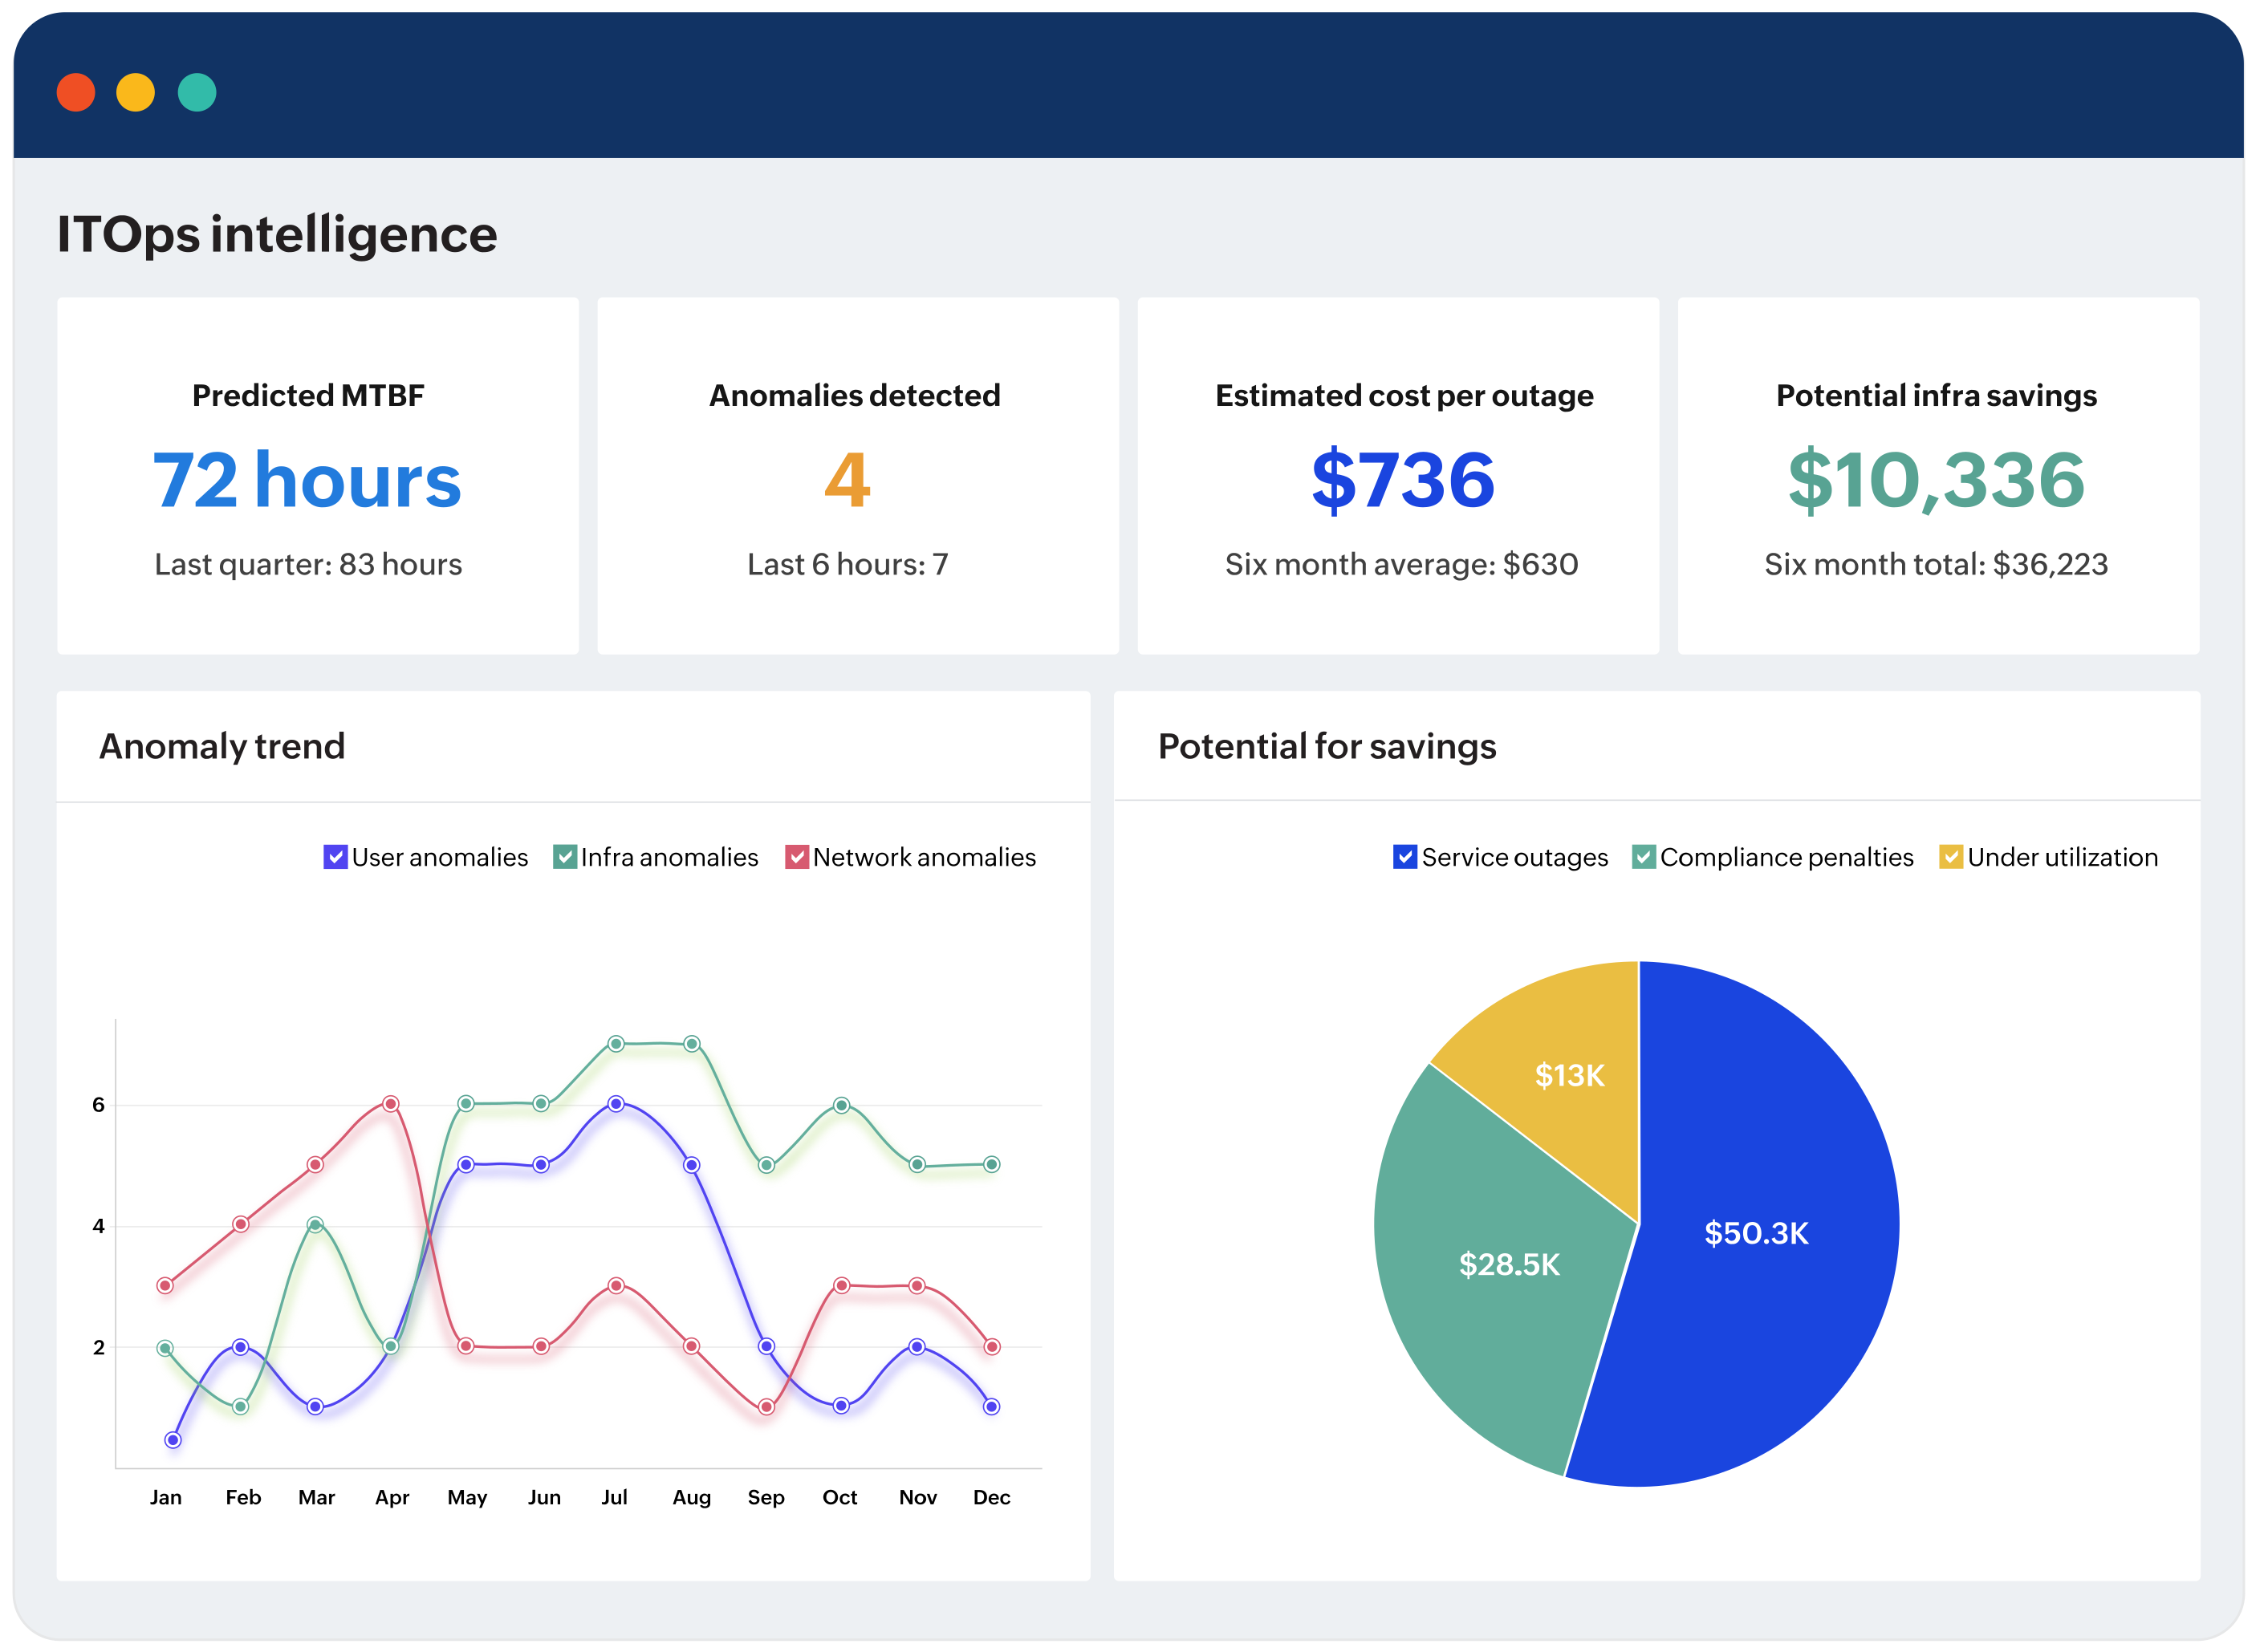Click the Network anomalies point at Jan
This screenshot has height=1652, width=2264.
165,1286
